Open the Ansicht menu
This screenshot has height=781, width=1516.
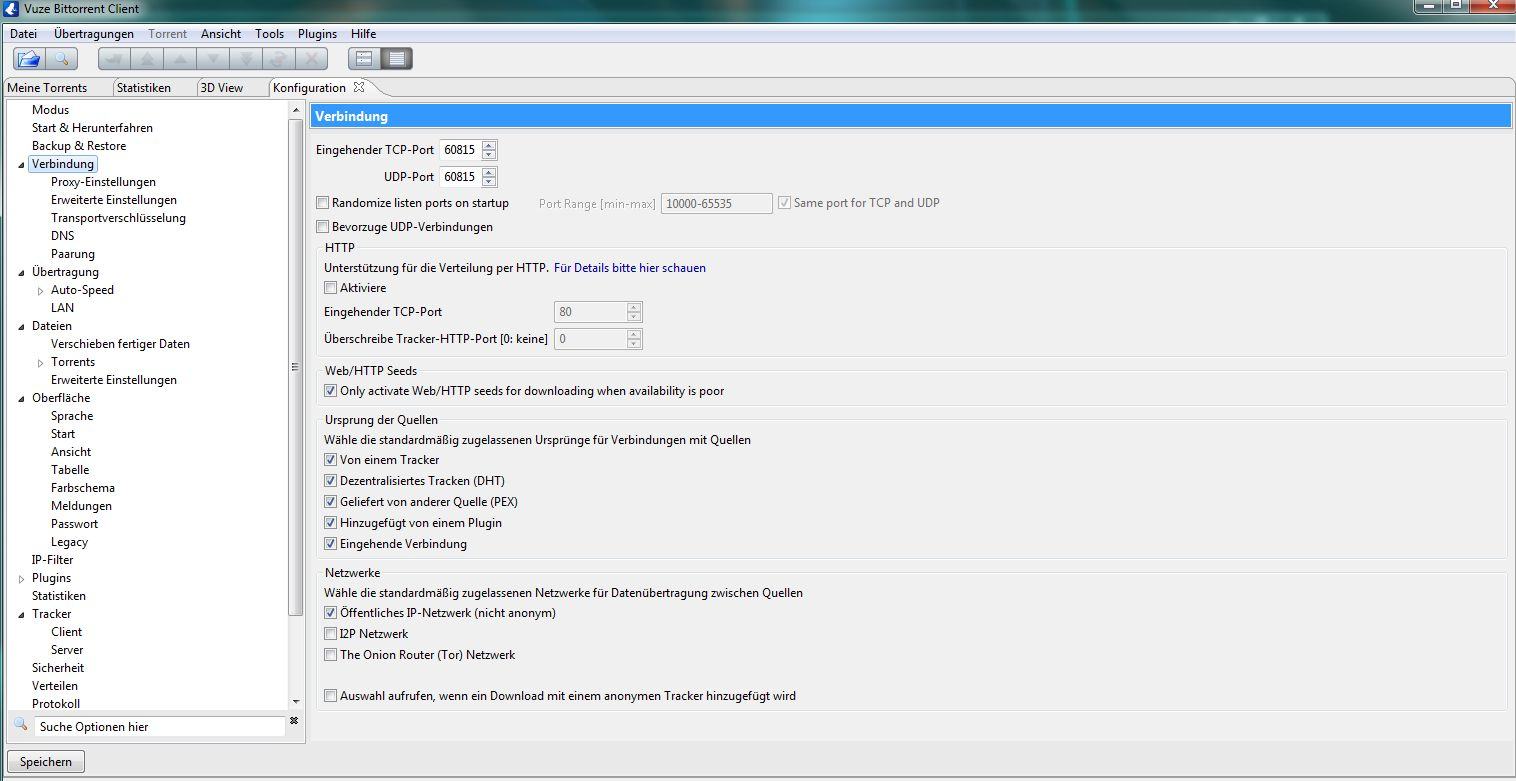(221, 34)
